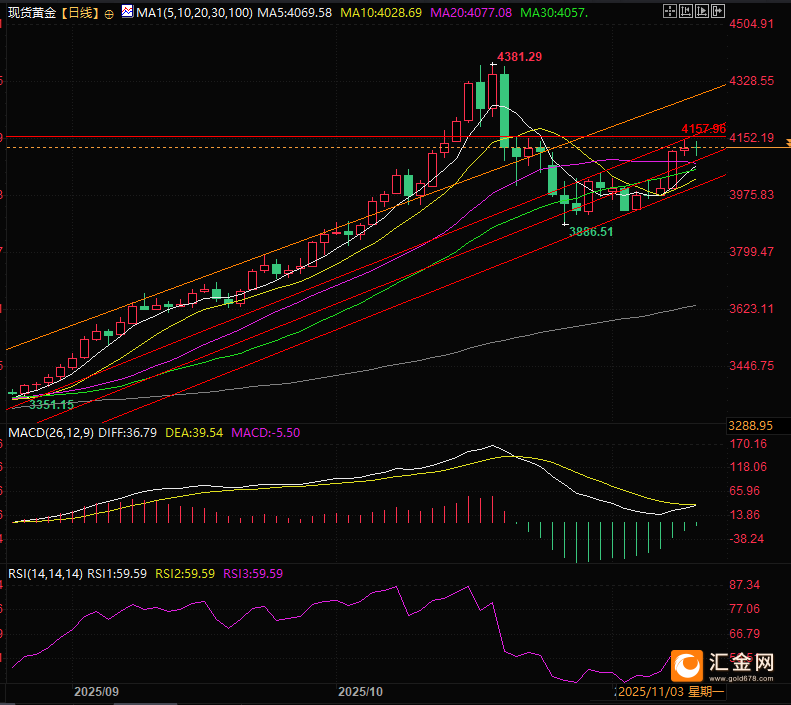Click the 3886.51 low price label
This screenshot has width=791, height=705.
(x=591, y=232)
